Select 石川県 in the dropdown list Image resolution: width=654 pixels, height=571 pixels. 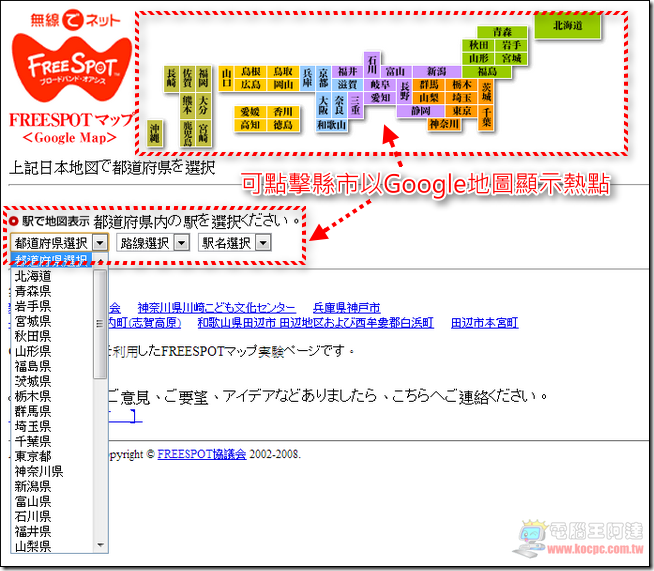[x=53, y=516]
